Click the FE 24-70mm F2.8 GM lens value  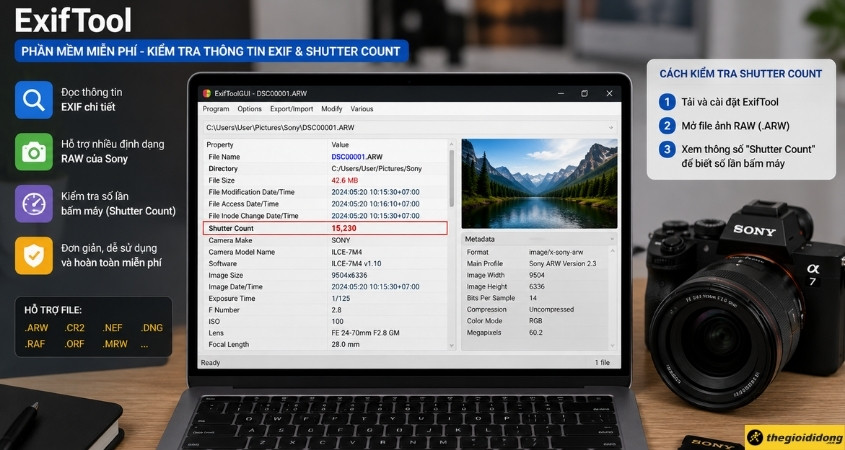(365, 333)
